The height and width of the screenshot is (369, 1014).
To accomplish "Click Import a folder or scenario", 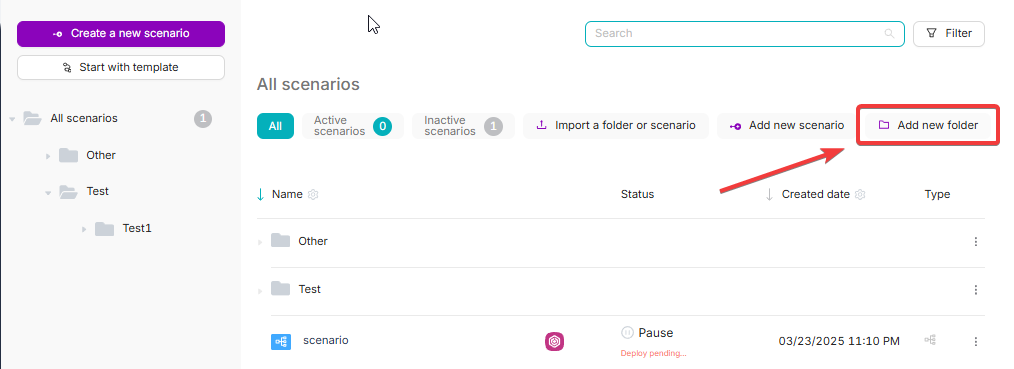I will (616, 126).
